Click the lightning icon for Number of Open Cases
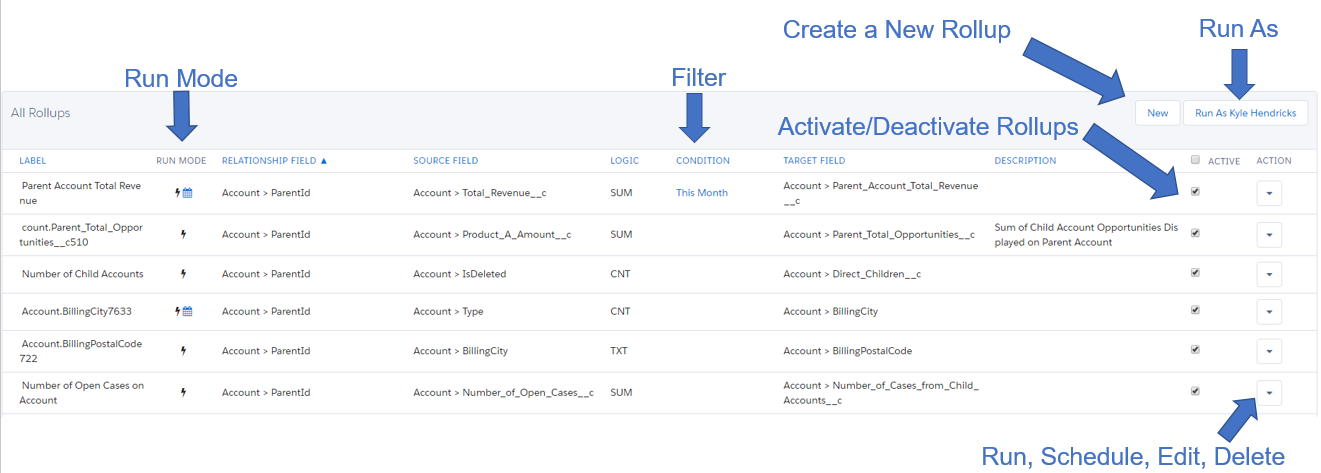 click(183, 392)
